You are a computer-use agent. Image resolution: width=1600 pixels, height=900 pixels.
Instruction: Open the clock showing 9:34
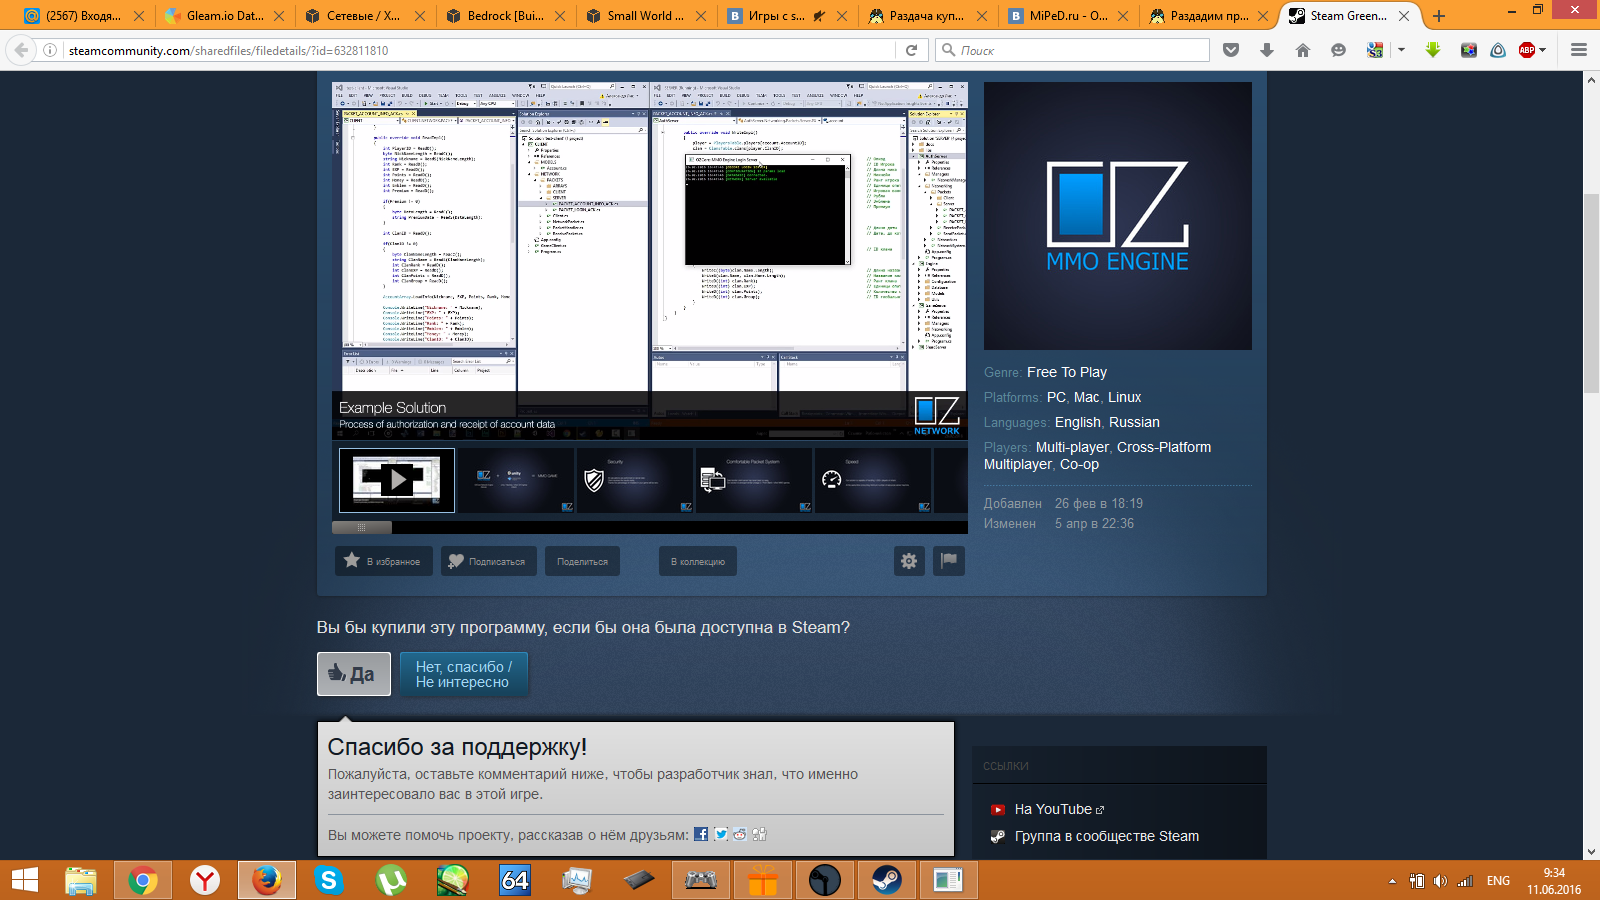[1554, 881]
